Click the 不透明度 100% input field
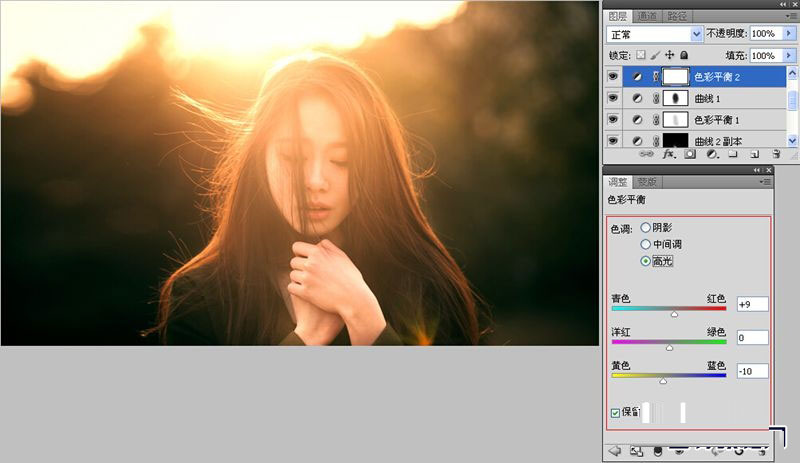 tap(766, 33)
